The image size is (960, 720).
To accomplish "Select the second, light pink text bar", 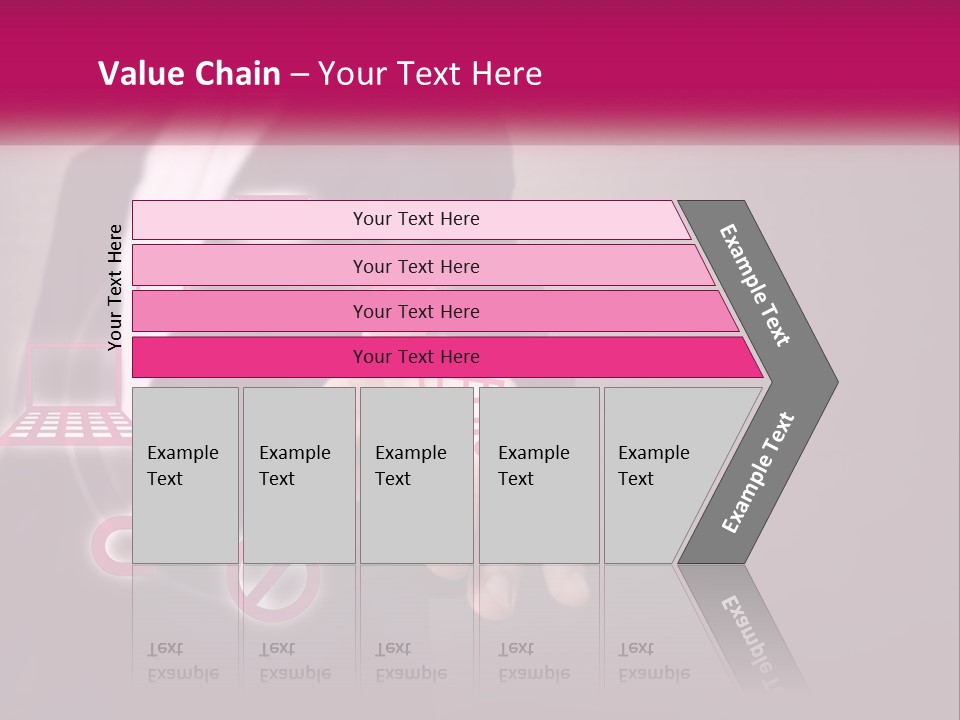I will 415,266.
